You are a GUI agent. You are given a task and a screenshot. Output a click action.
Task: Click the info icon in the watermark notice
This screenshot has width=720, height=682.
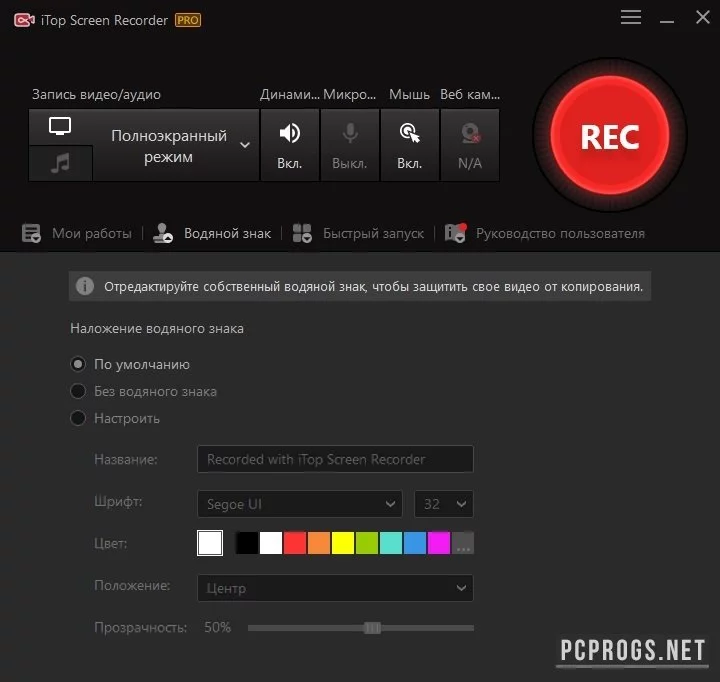(x=85, y=286)
